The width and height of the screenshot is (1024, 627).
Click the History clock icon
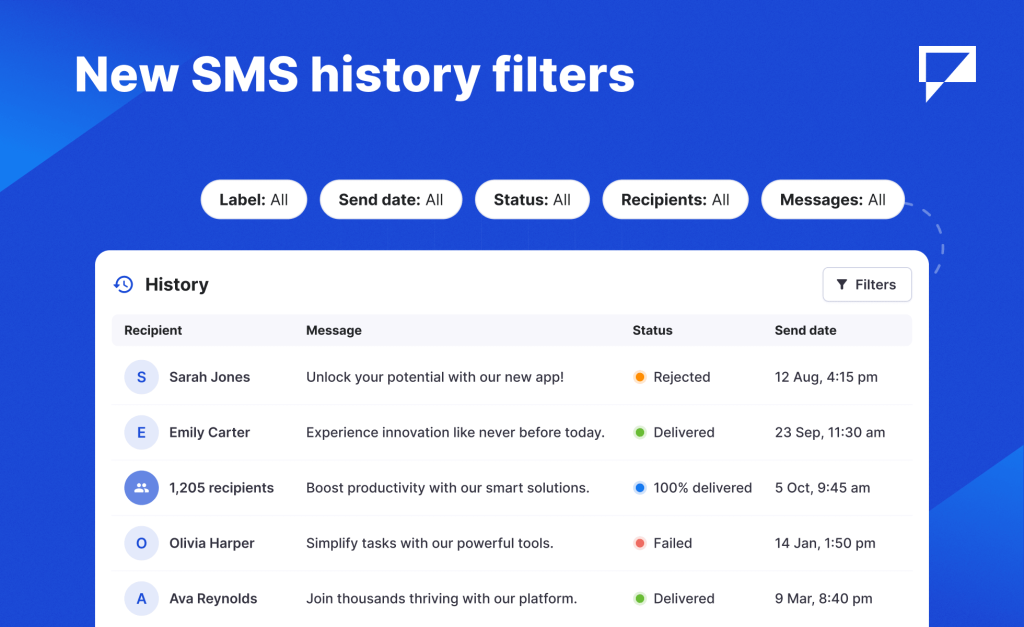(123, 285)
